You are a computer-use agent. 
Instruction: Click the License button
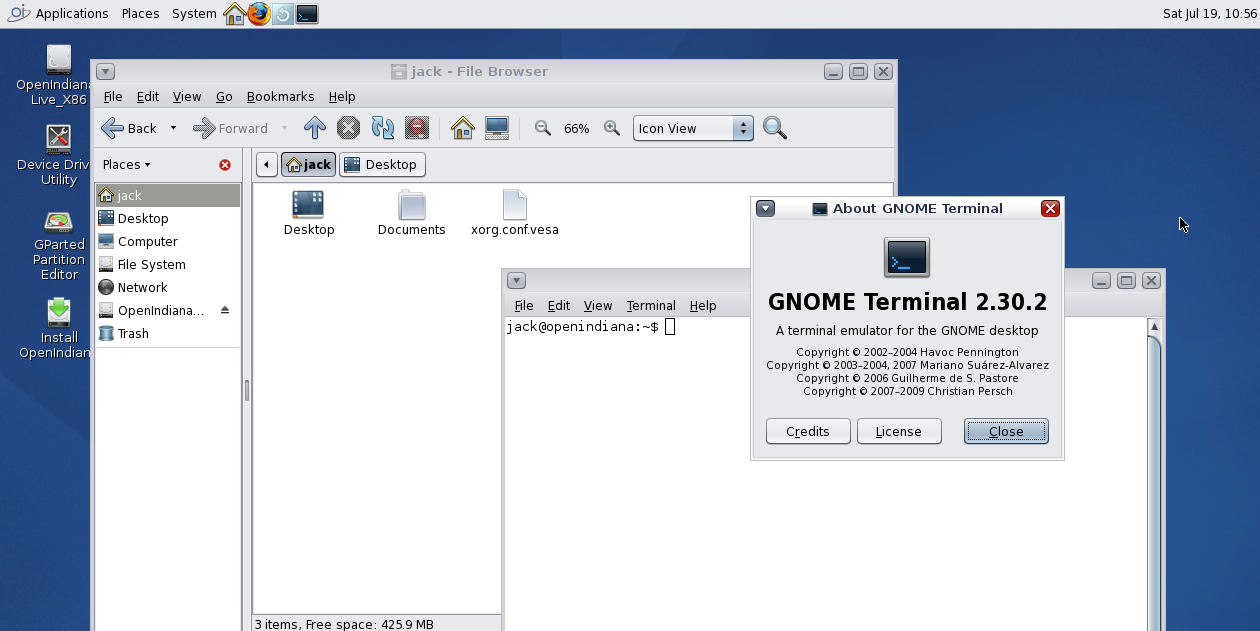pyautogui.click(x=899, y=431)
